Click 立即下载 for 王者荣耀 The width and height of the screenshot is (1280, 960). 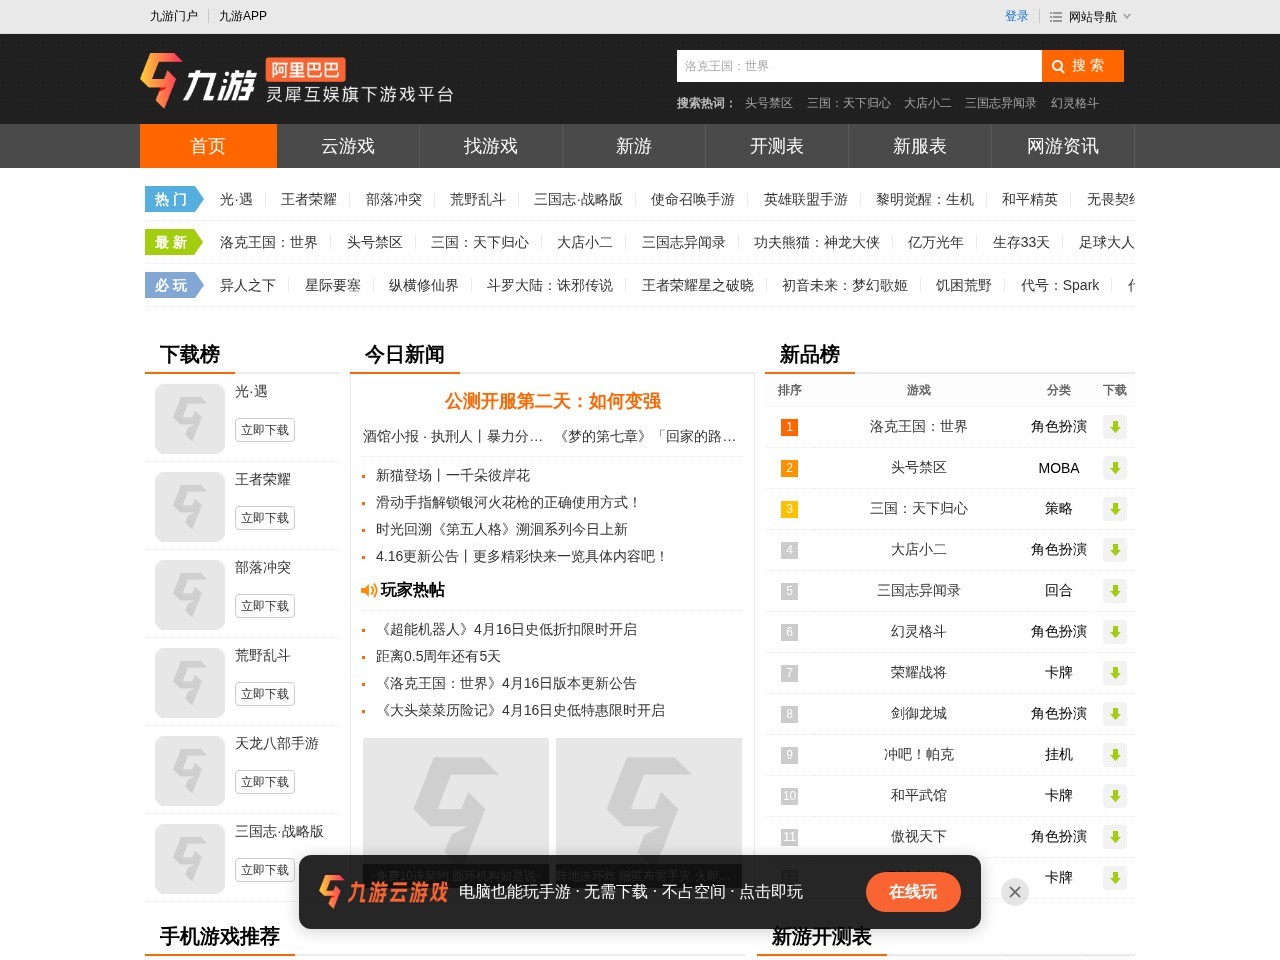coord(264,518)
